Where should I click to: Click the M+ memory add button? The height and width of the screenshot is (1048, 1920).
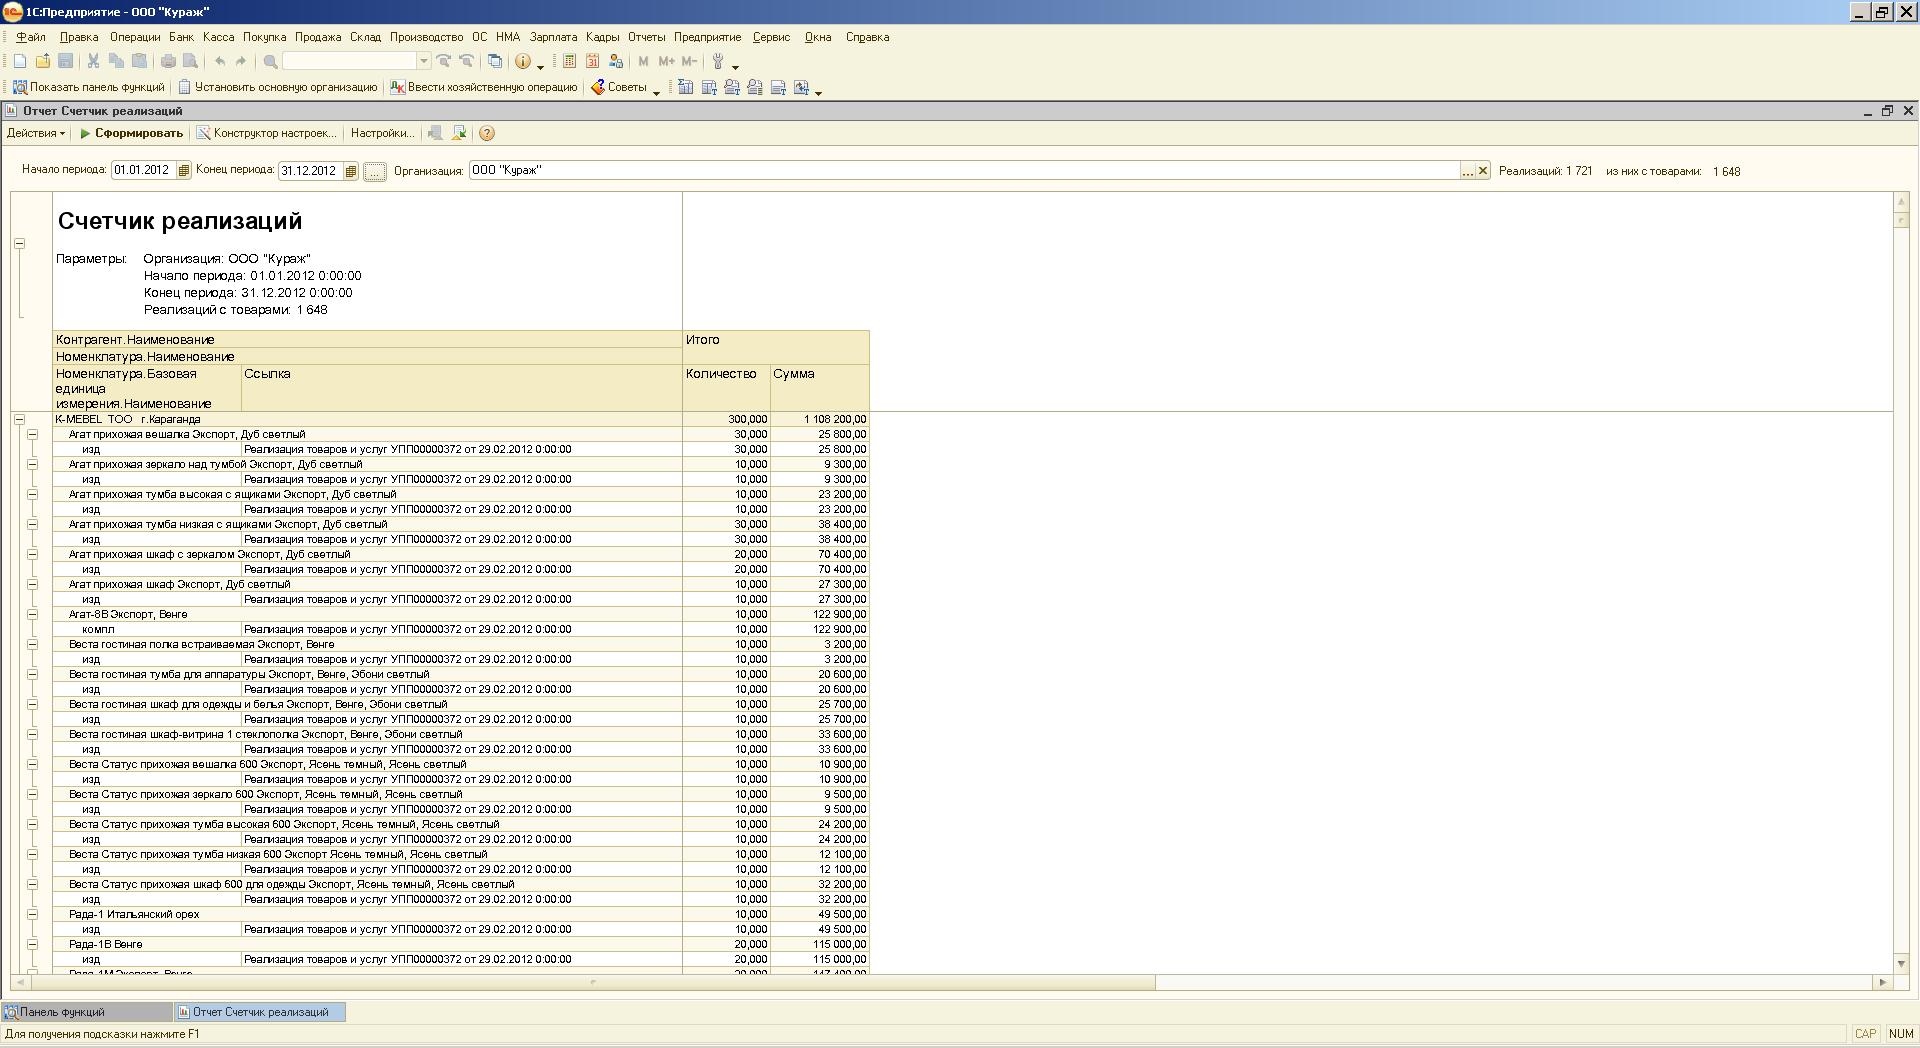click(666, 61)
